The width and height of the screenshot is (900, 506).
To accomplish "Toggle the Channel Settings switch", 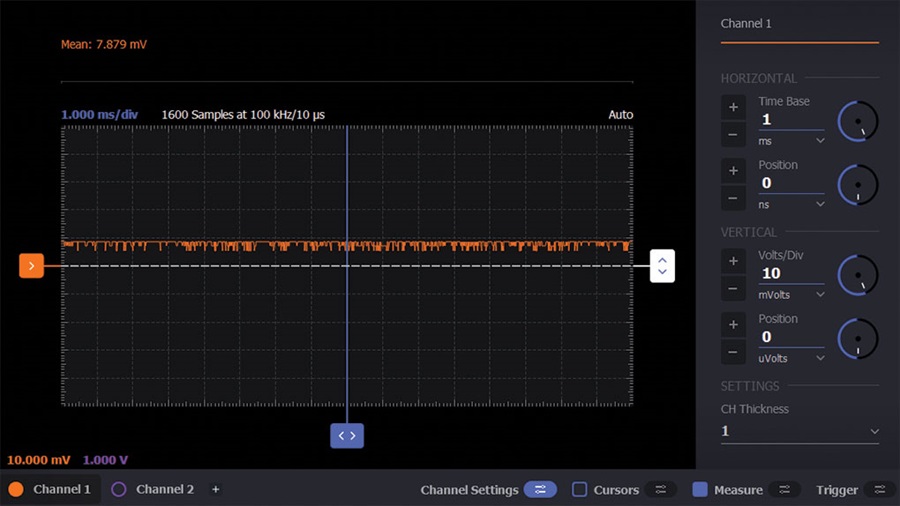I will [x=540, y=489].
